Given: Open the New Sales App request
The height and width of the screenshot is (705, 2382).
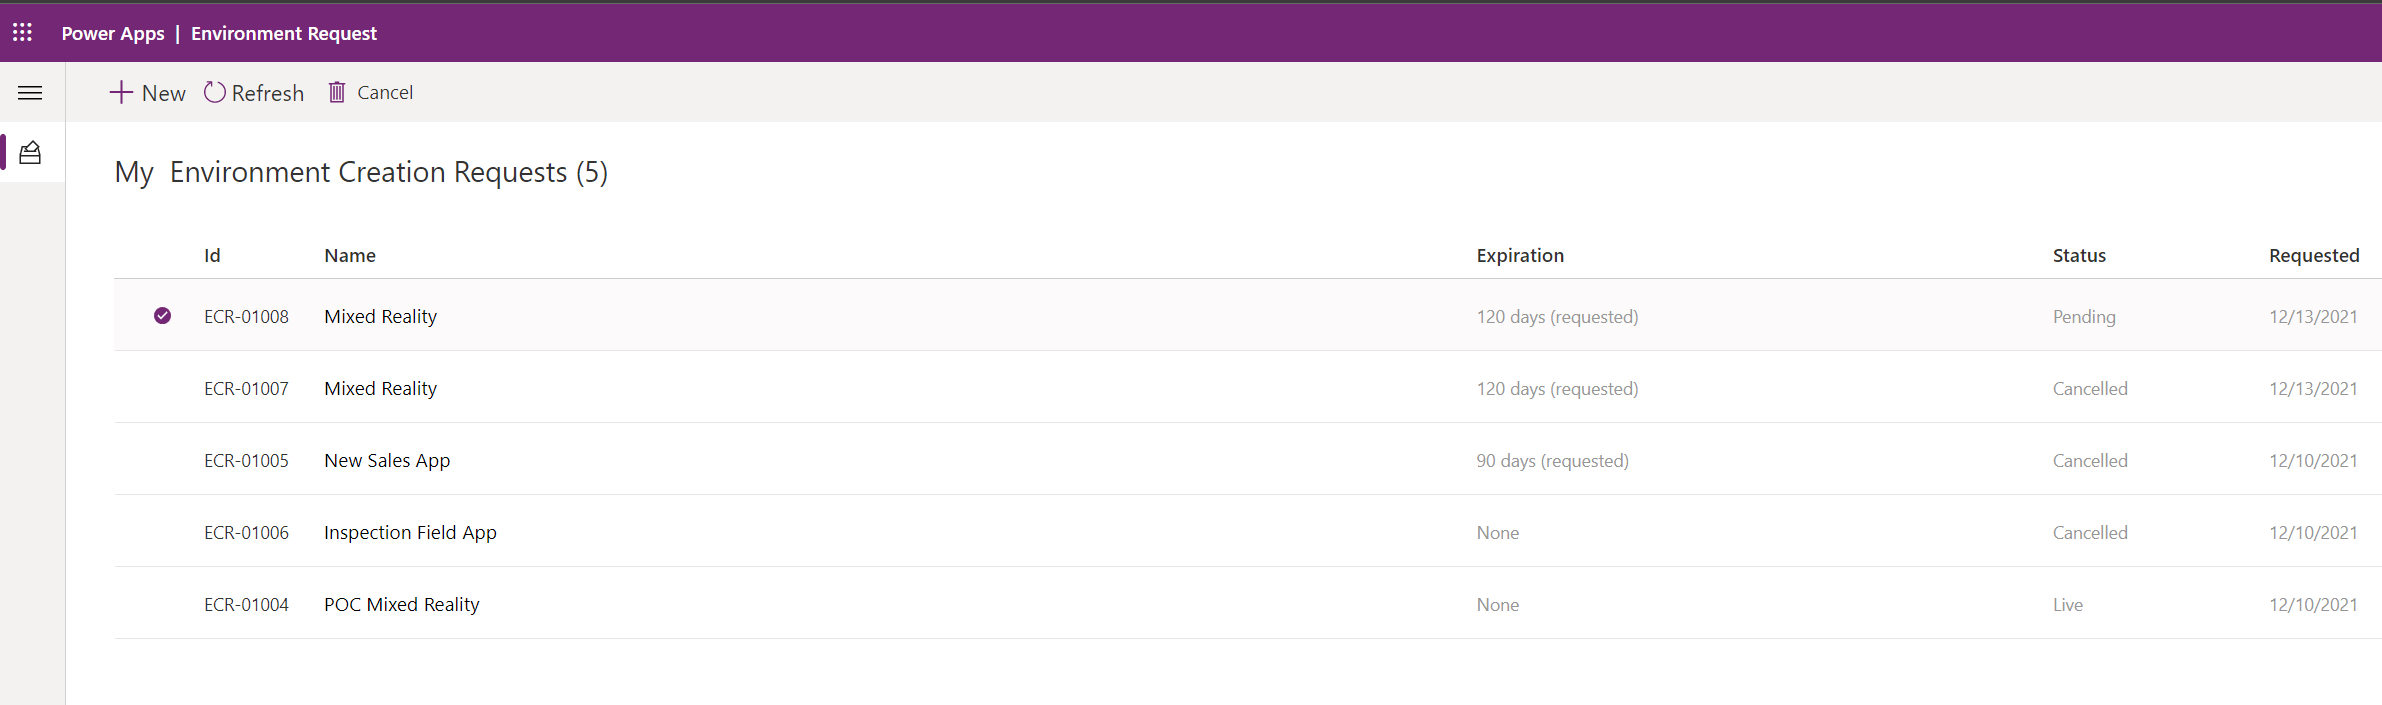Looking at the screenshot, I should [x=387, y=461].
